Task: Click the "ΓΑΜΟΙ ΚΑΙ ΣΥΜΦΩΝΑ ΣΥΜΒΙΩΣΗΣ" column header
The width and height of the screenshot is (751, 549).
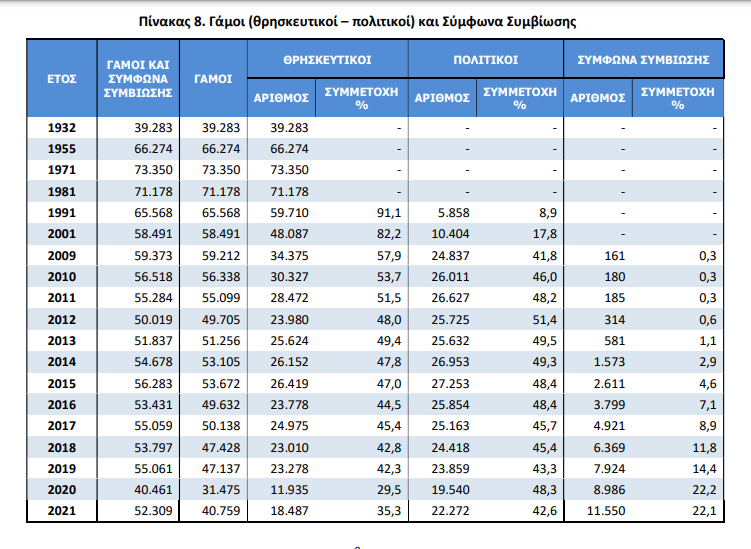Action: pos(140,78)
